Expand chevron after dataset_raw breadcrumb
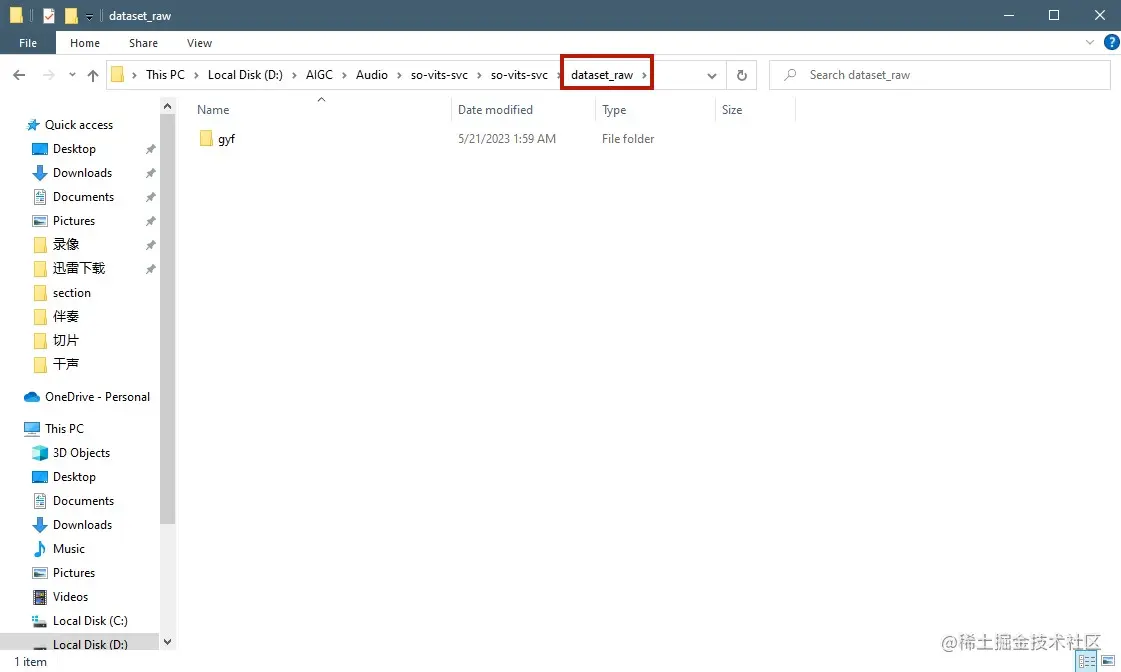This screenshot has width=1121, height=672. pos(644,75)
